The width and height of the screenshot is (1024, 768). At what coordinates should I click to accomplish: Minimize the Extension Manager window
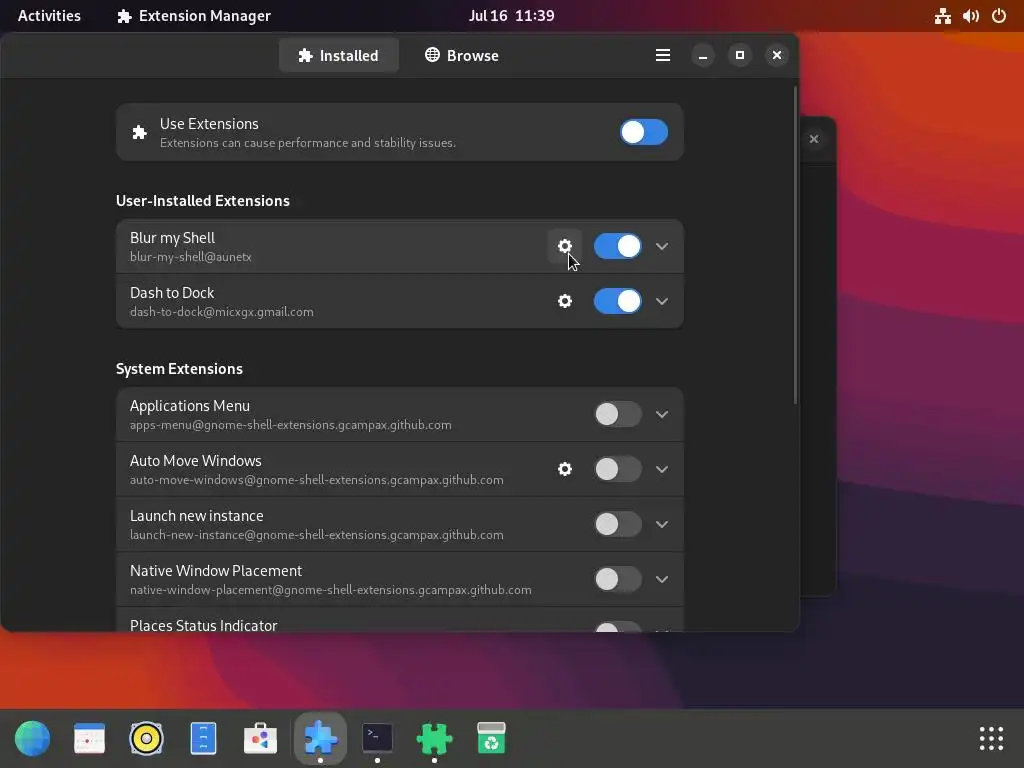(x=703, y=56)
